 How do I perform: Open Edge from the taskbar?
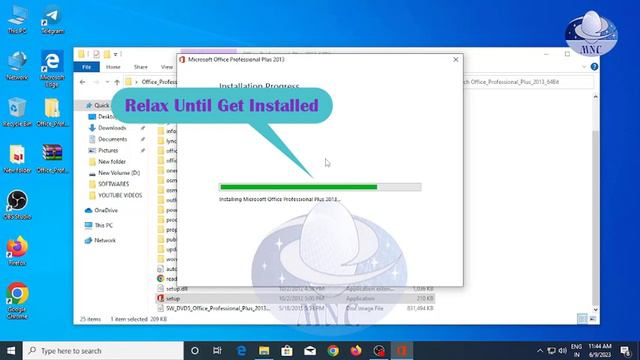(x=241, y=351)
